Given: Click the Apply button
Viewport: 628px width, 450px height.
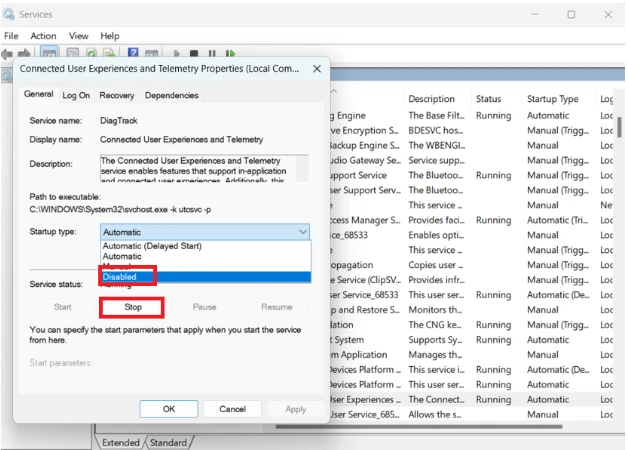Looking at the screenshot, I should (296, 409).
